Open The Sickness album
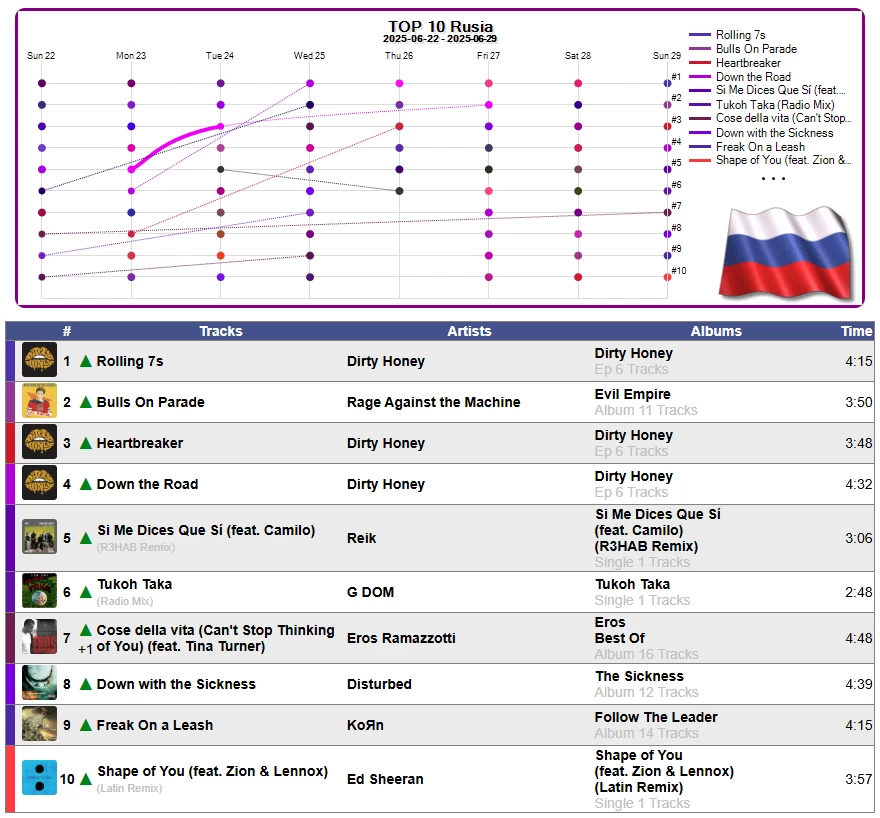The width and height of the screenshot is (880, 818). 639,676
